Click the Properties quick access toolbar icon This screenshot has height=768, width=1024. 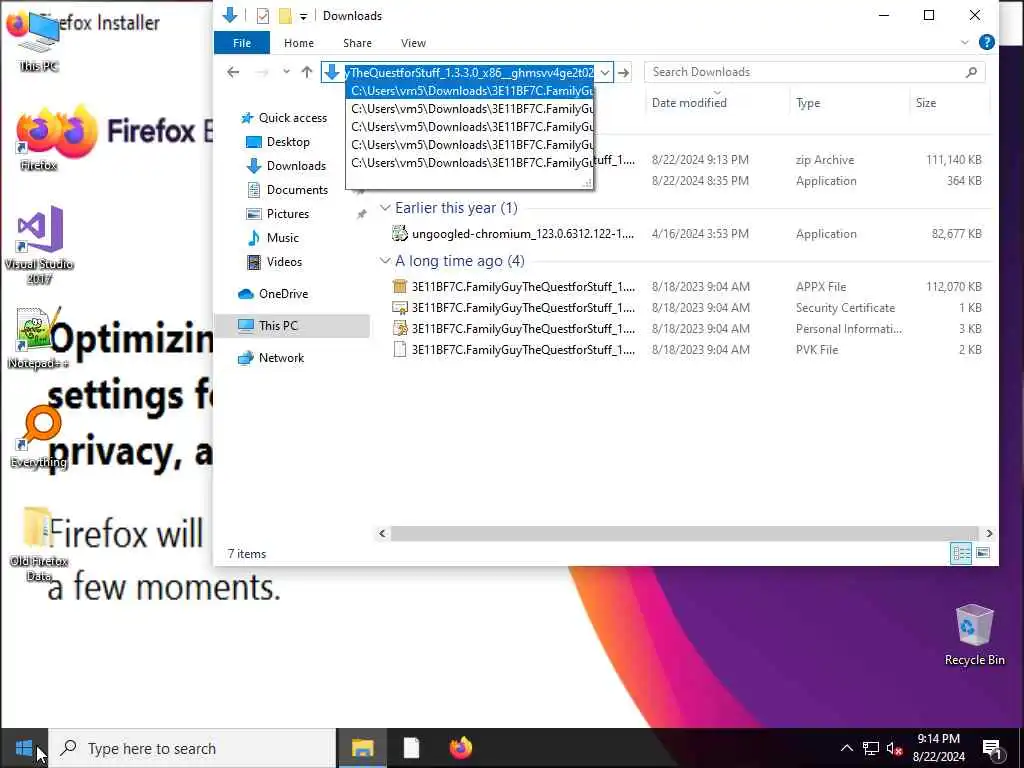[263, 16]
